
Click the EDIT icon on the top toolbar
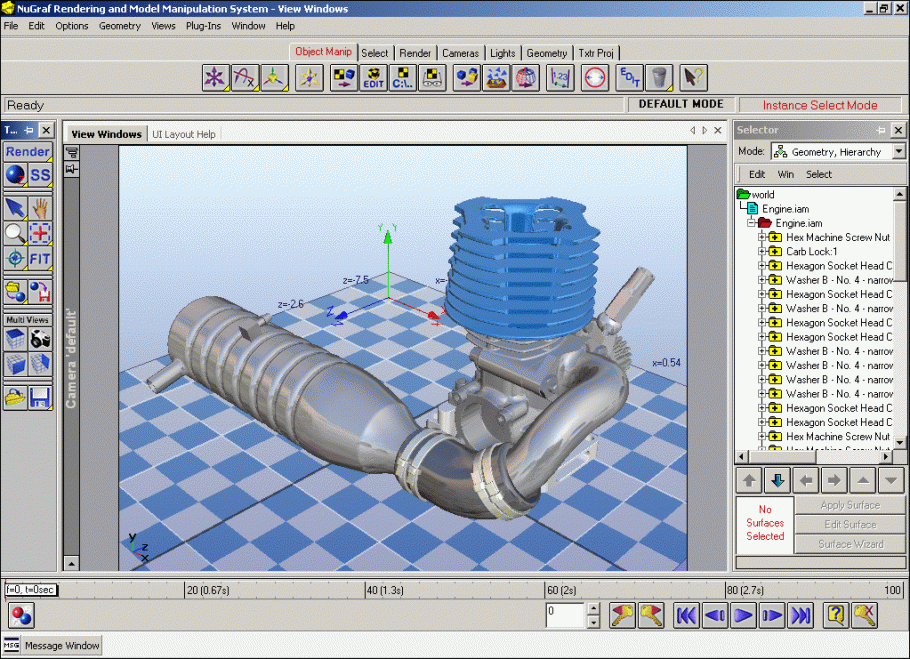[x=374, y=78]
